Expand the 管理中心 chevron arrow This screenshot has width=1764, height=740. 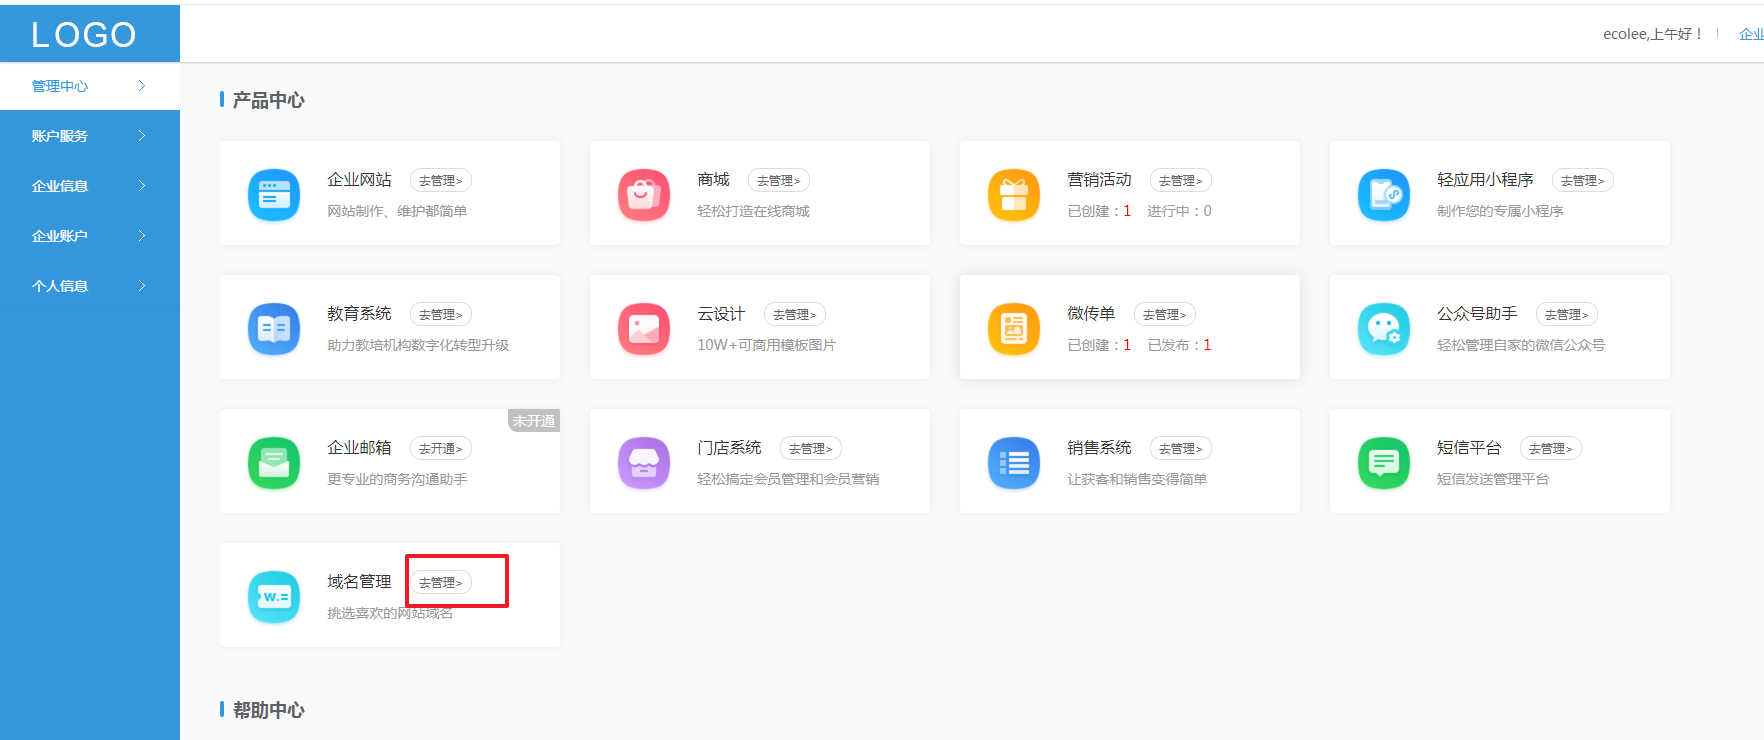click(142, 86)
